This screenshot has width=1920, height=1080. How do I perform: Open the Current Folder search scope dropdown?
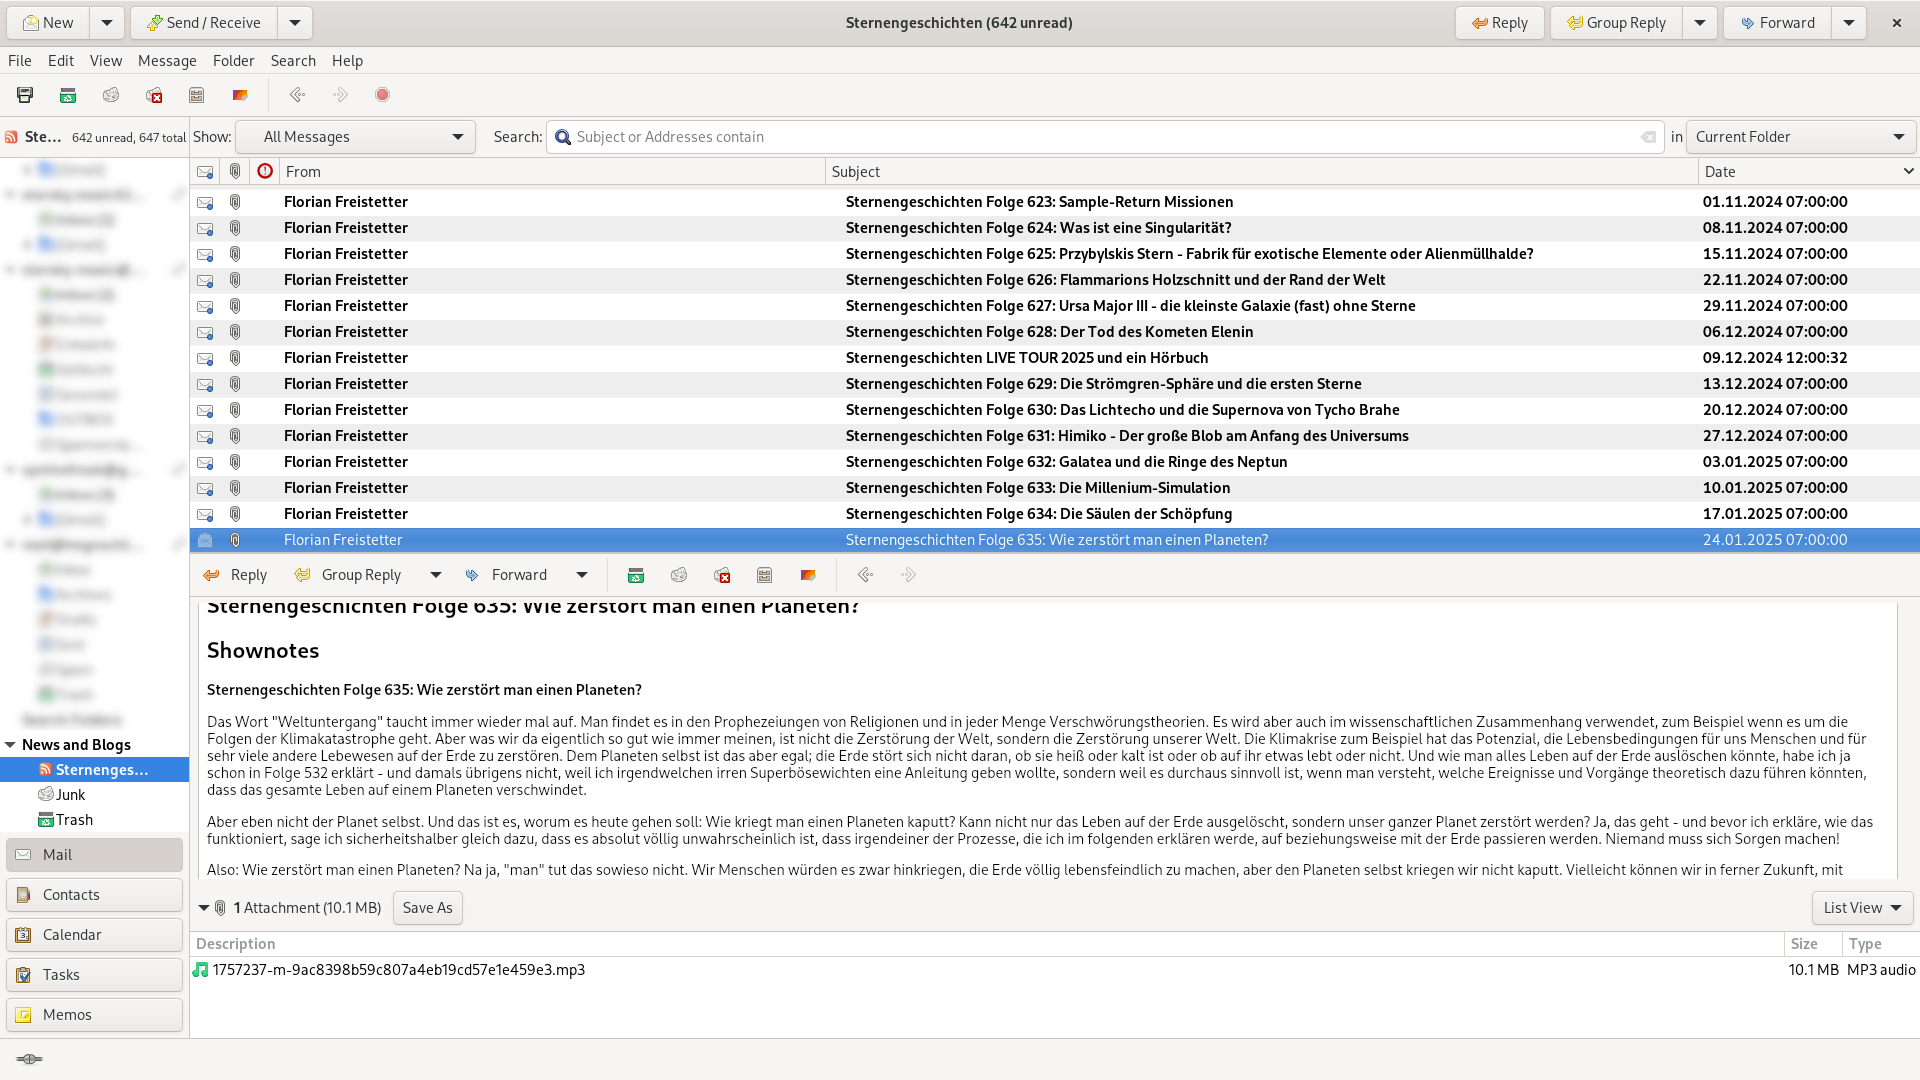(x=1799, y=137)
